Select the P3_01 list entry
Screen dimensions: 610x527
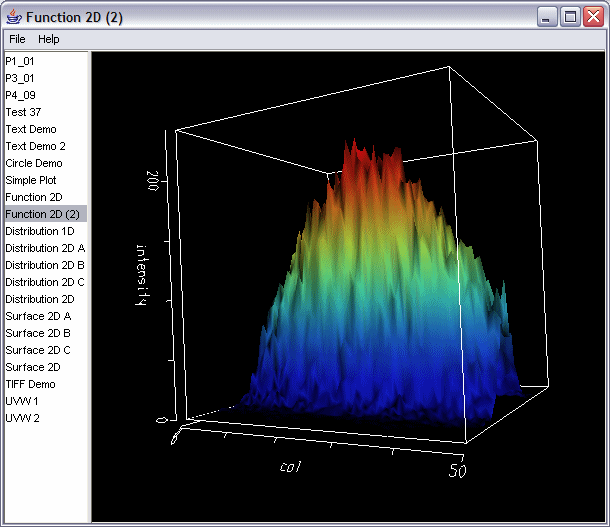pyautogui.click(x=20, y=78)
